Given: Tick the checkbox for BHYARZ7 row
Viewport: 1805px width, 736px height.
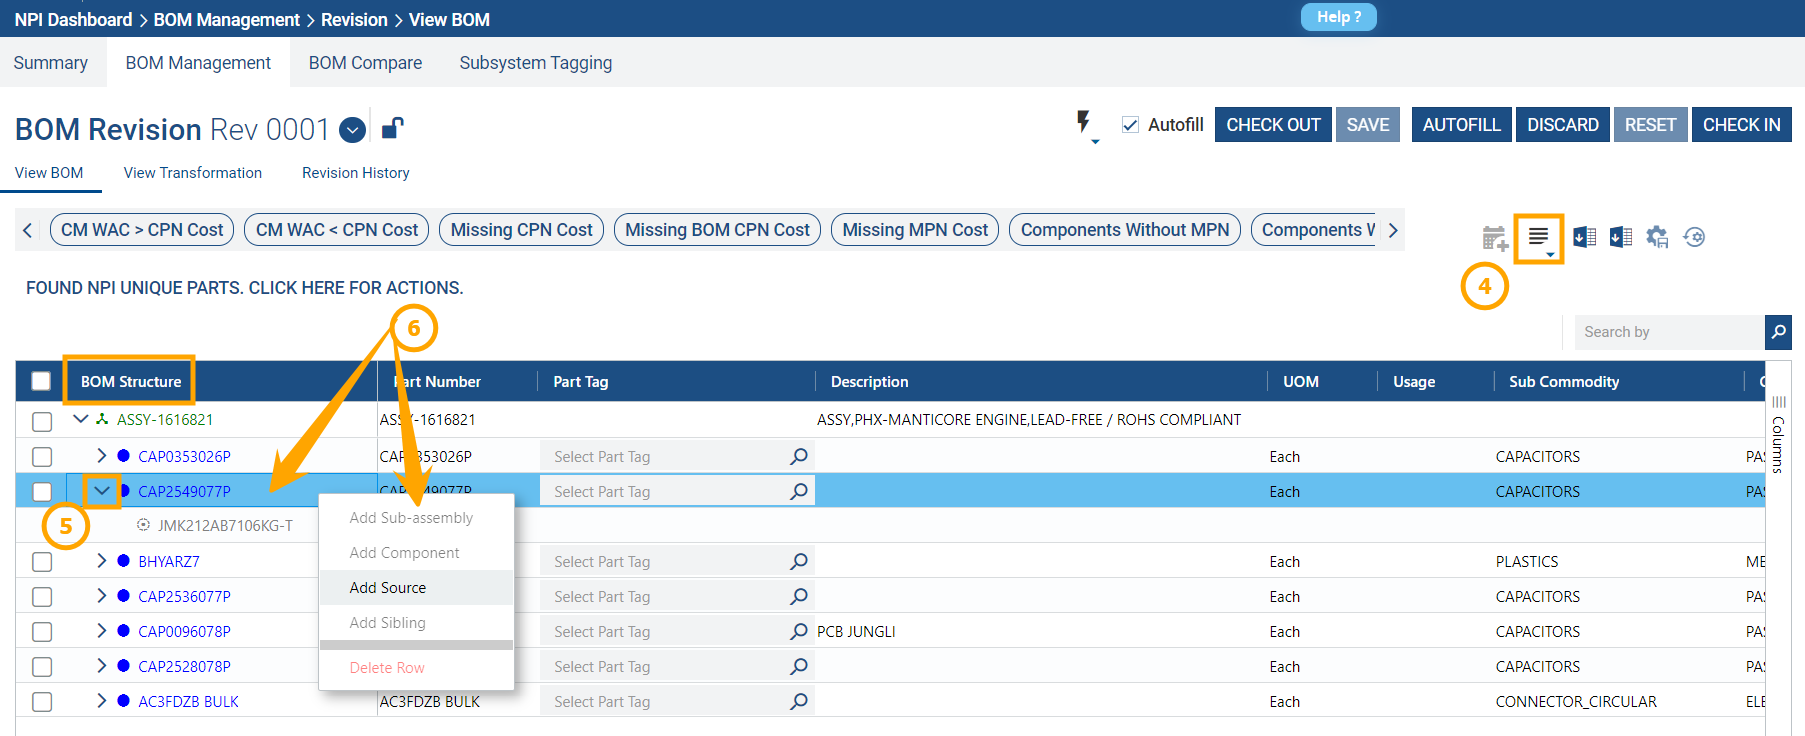Looking at the screenshot, I should point(42,562).
